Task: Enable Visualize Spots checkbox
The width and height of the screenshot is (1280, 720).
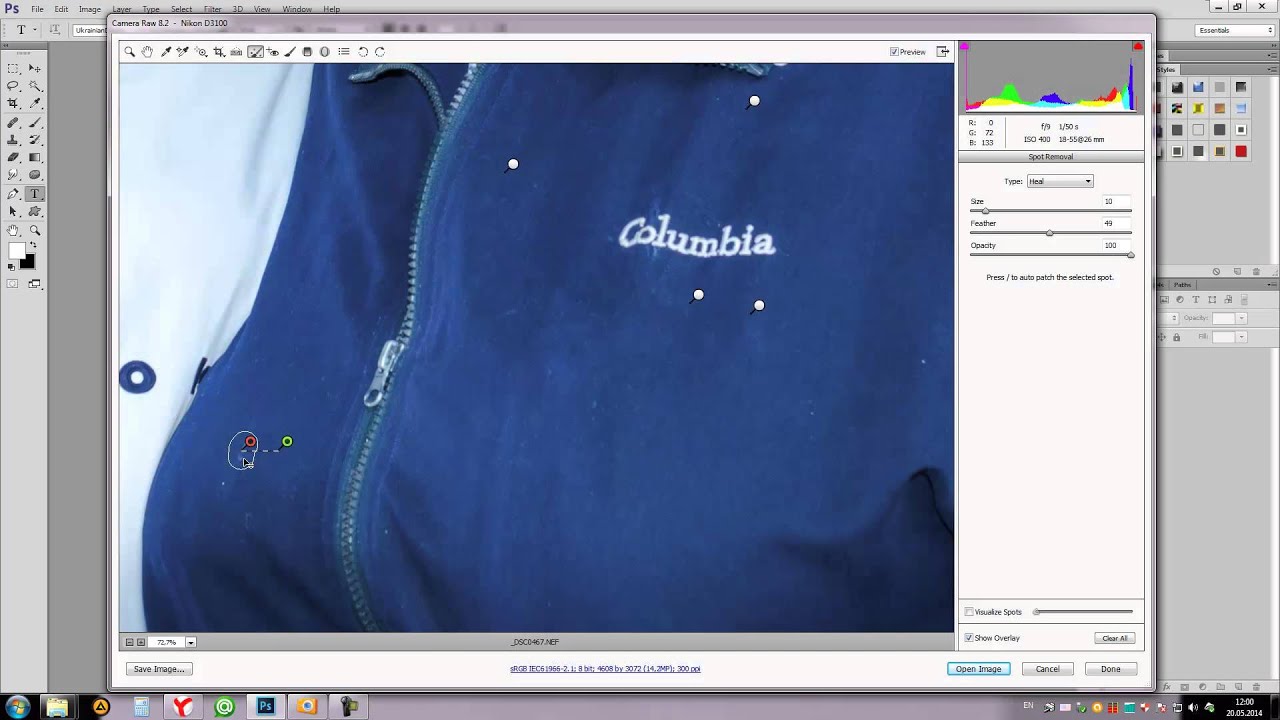Action: [969, 612]
